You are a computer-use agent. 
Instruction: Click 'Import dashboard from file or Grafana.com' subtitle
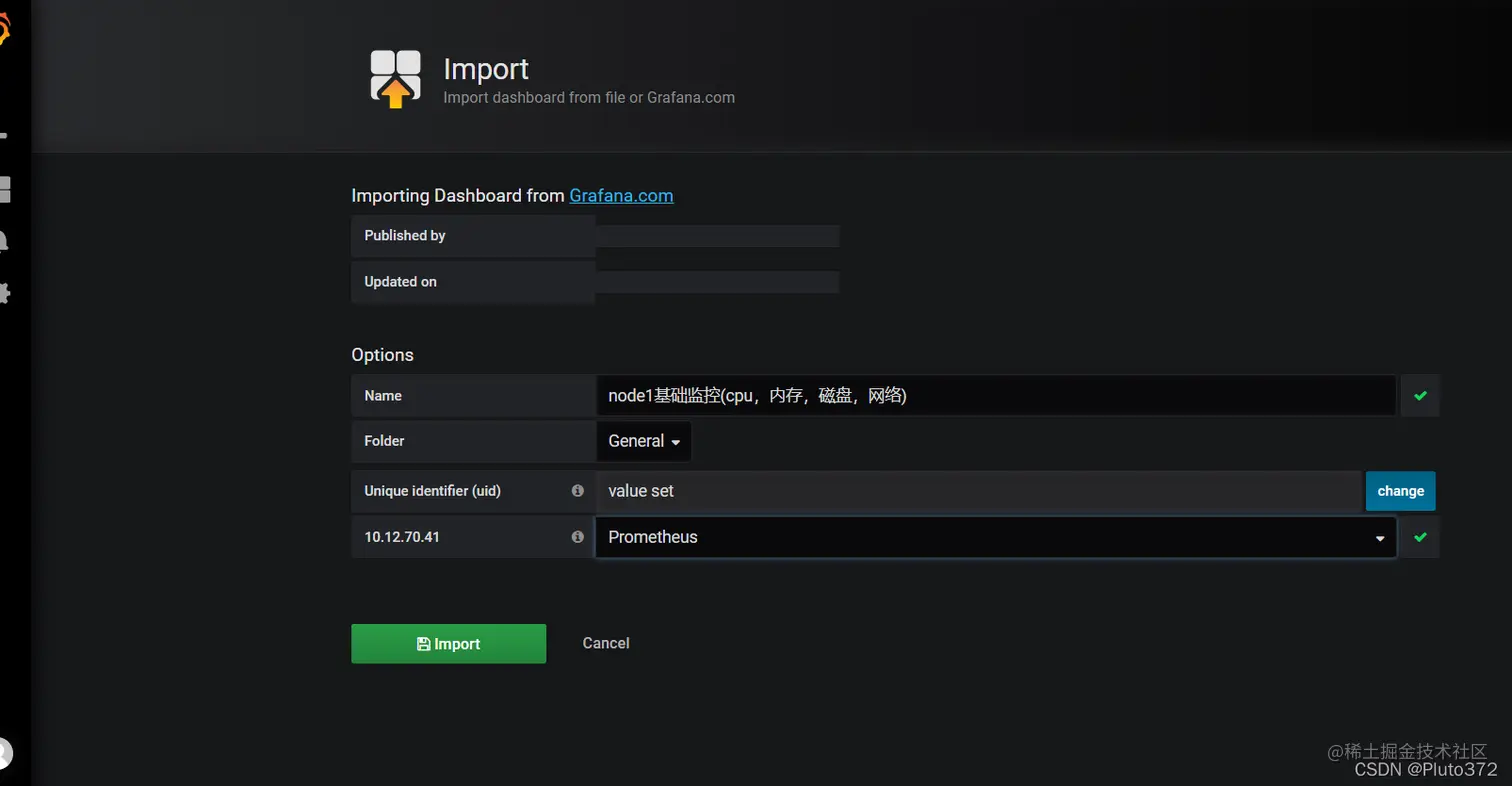coord(589,98)
